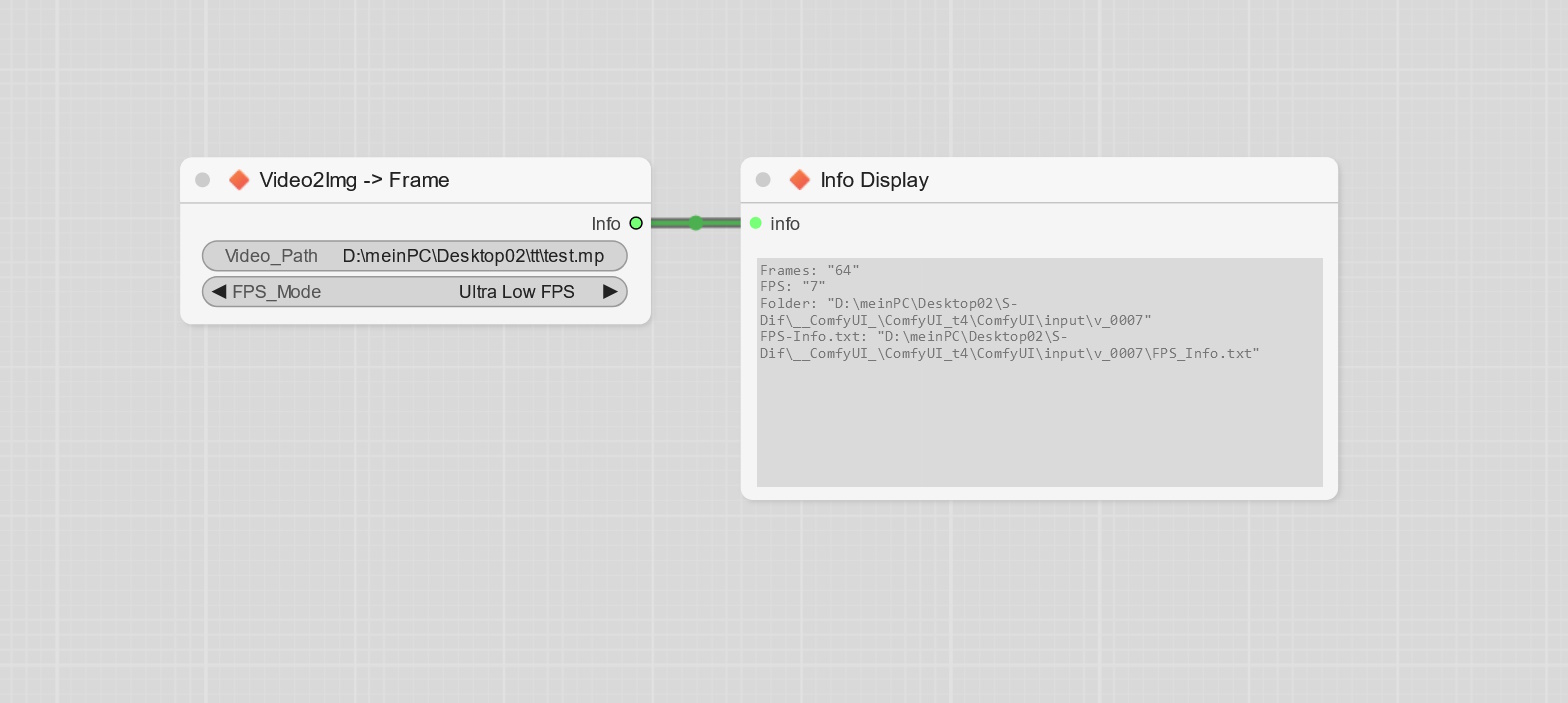
Task: Switch FPS_Mode to the previous option with left arrow
Action: click(x=219, y=292)
